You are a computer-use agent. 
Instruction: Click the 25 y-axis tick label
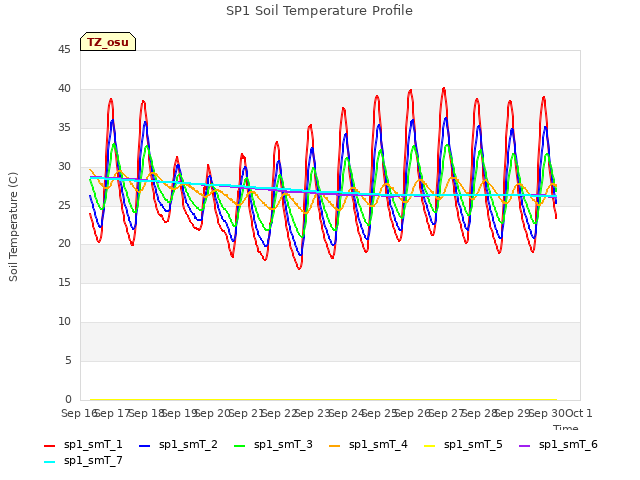pos(64,205)
